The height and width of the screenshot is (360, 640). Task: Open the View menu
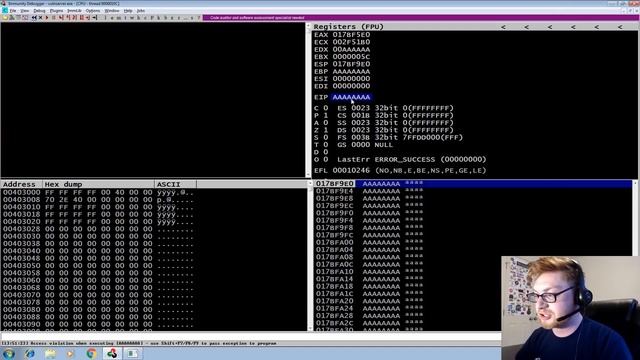25,11
